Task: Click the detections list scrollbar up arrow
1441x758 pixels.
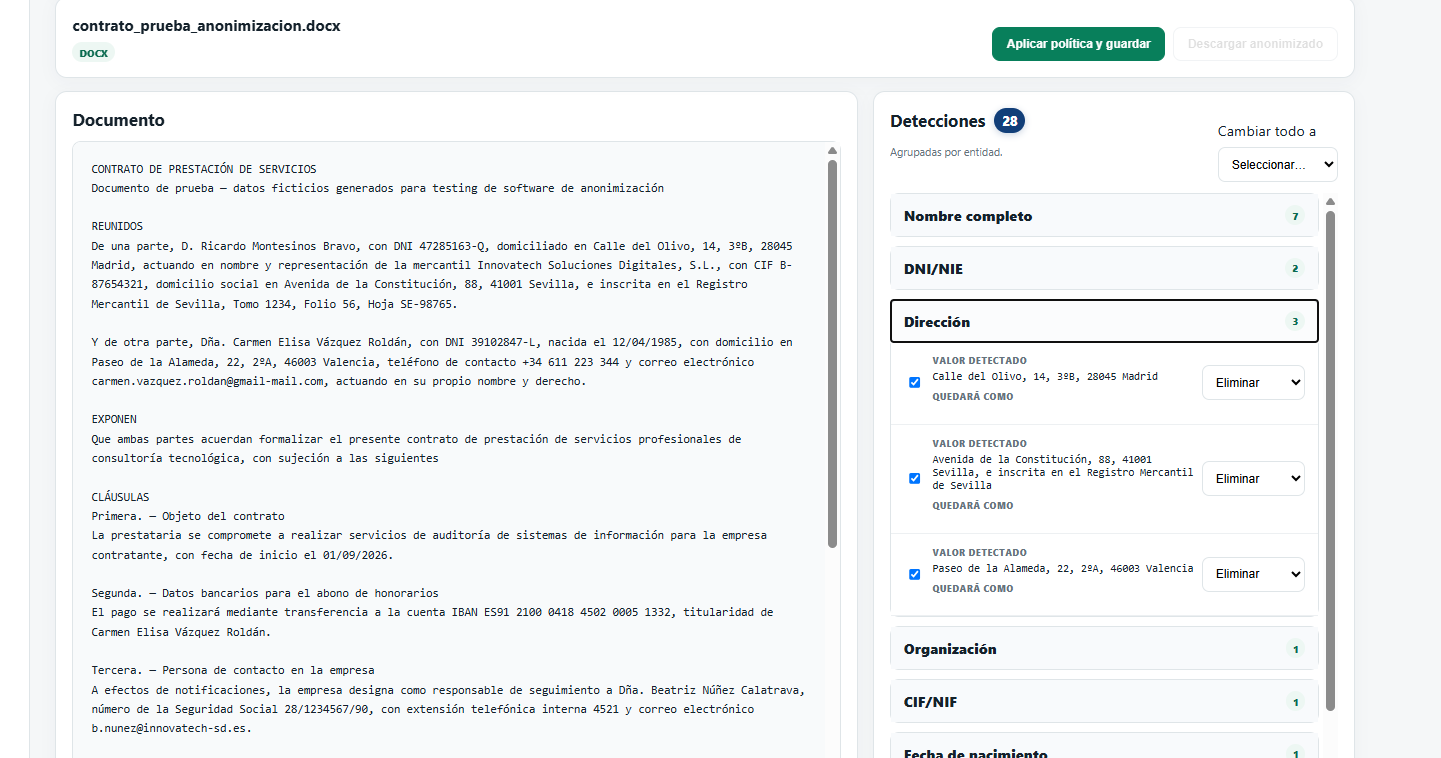Action: (x=1330, y=201)
